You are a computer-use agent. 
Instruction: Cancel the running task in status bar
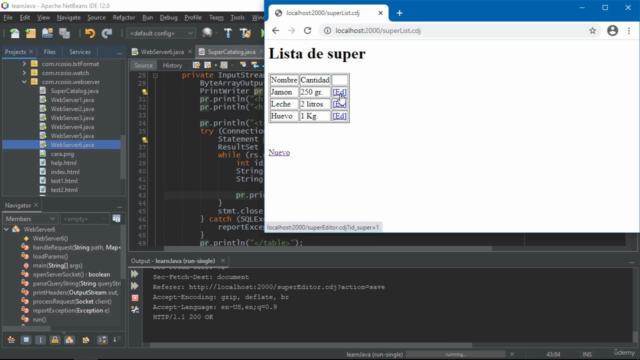pyautogui.click(x=512, y=354)
